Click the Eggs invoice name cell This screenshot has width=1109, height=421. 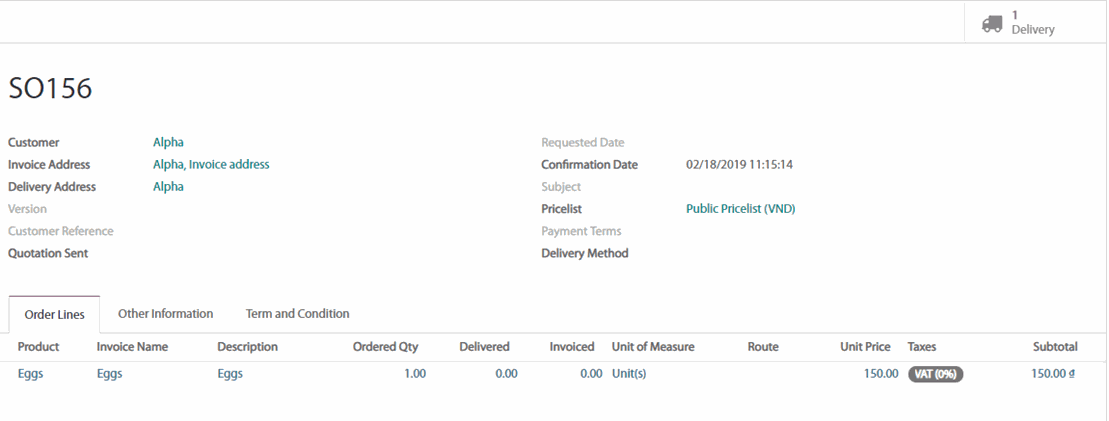[110, 374]
